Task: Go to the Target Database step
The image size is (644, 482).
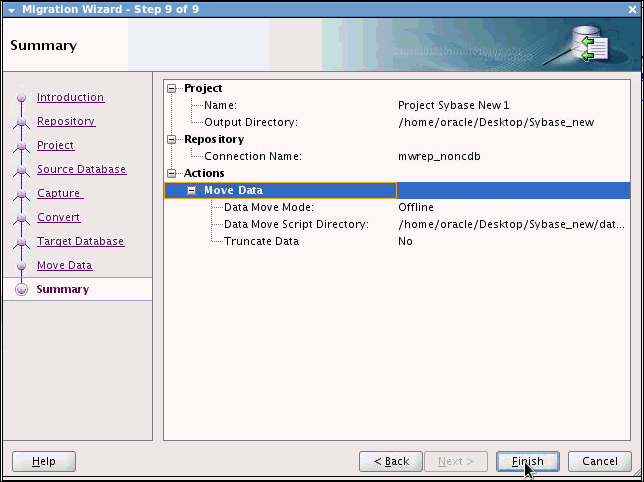Action: pos(80,241)
